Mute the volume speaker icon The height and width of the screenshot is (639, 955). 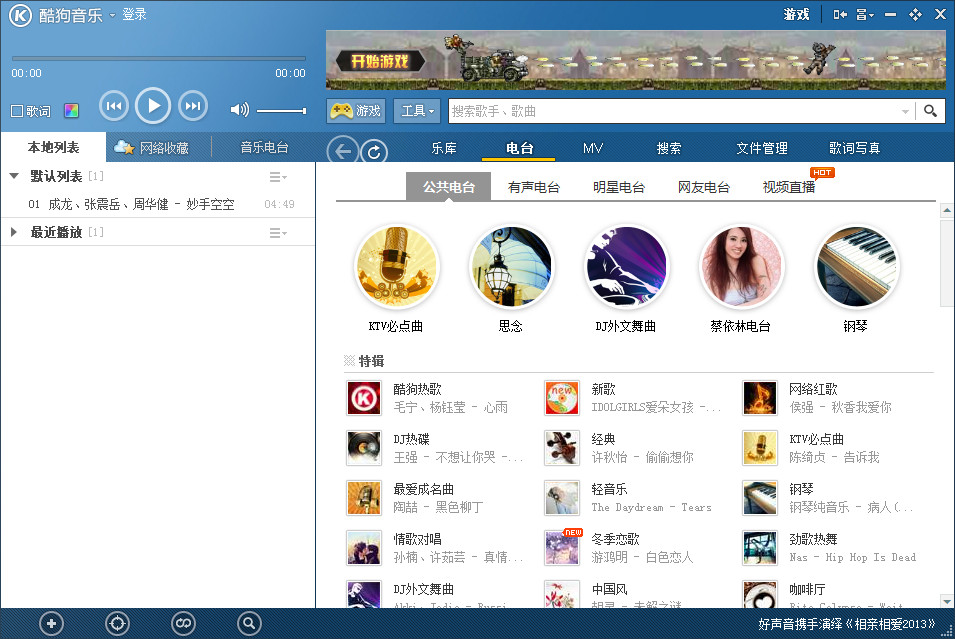pyautogui.click(x=239, y=110)
